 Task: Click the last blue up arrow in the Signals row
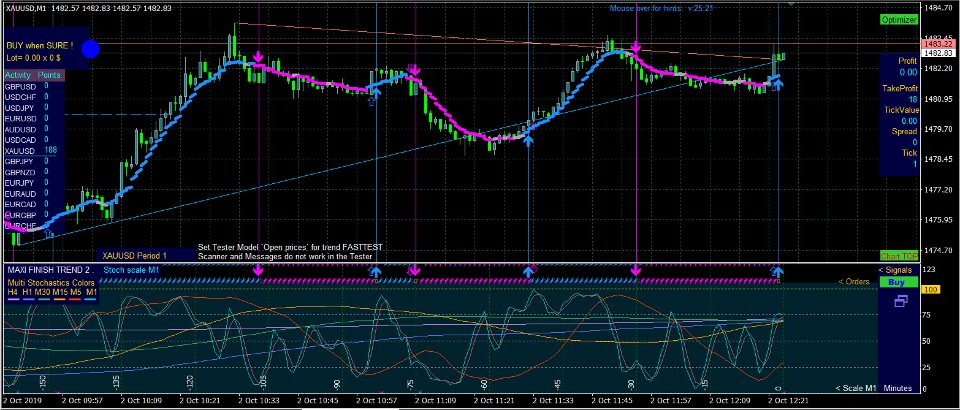click(778, 271)
